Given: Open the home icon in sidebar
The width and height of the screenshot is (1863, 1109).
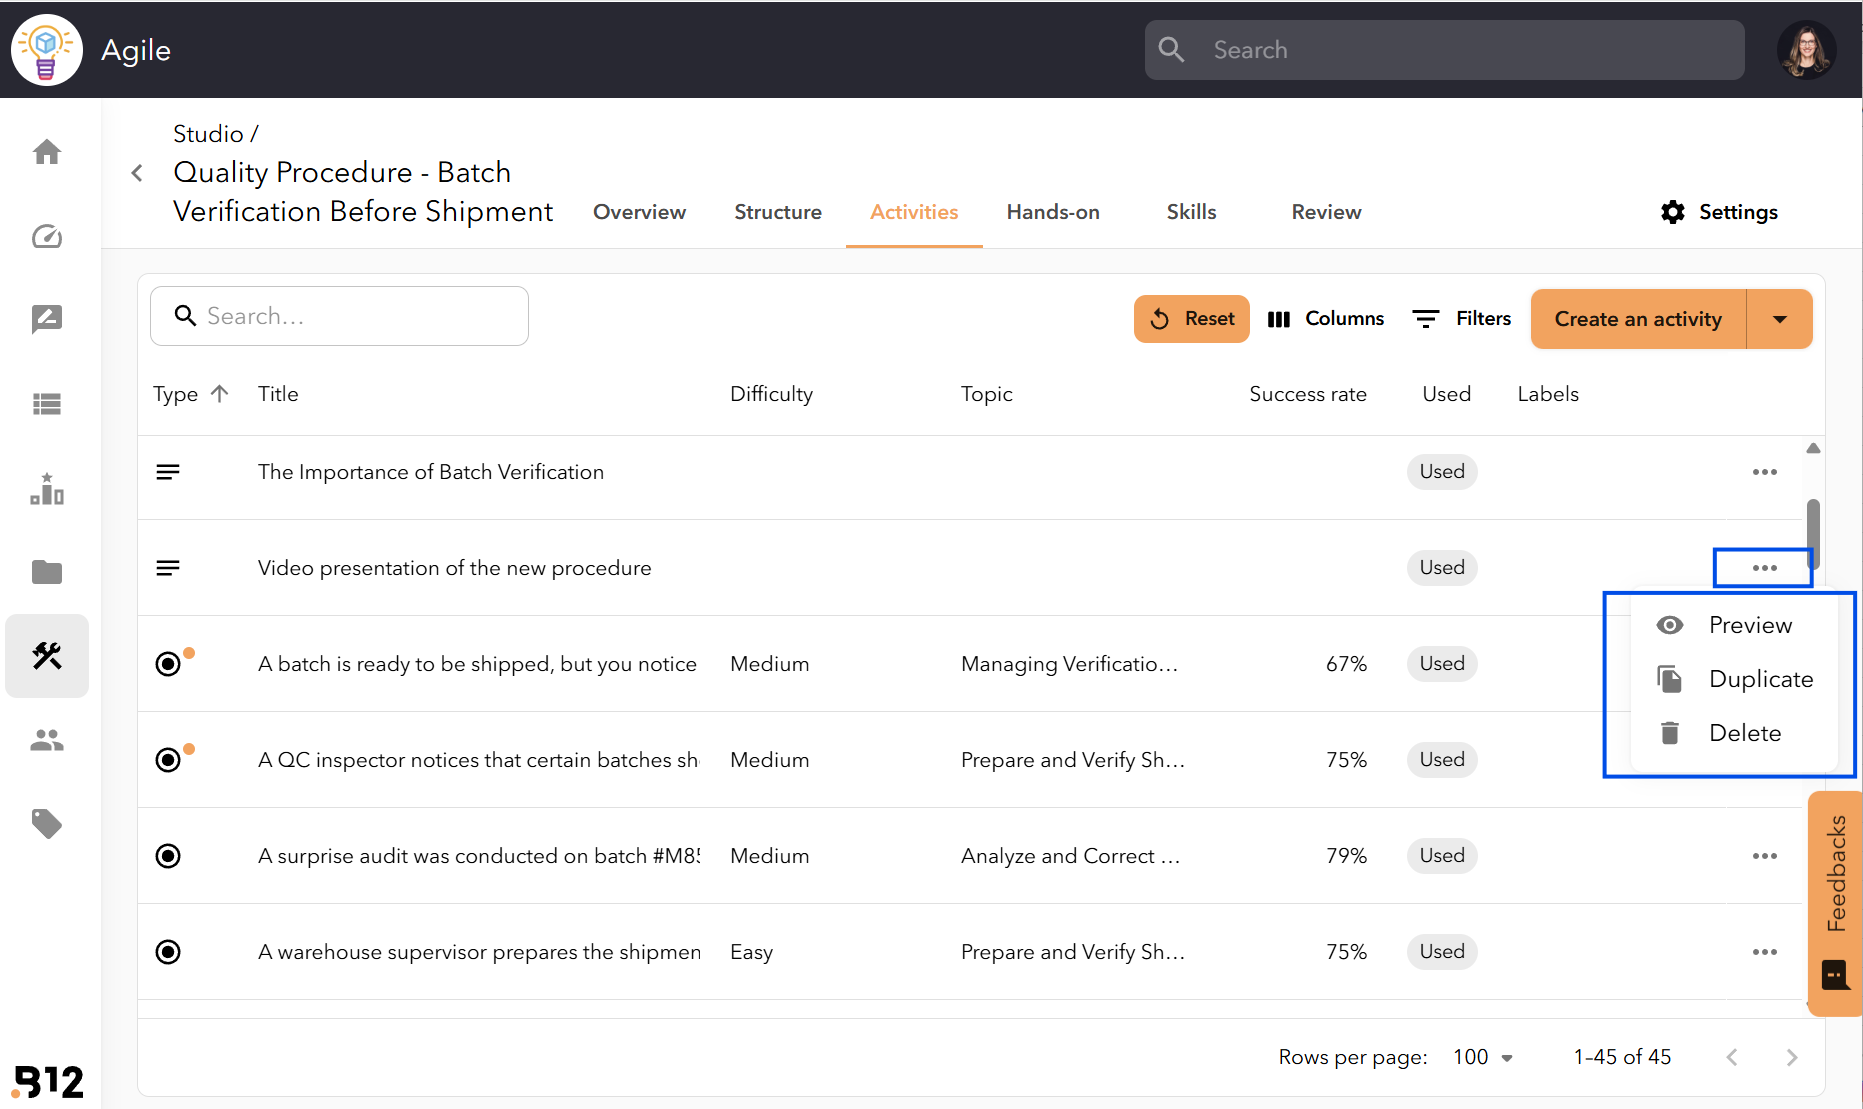Looking at the screenshot, I should click(47, 152).
